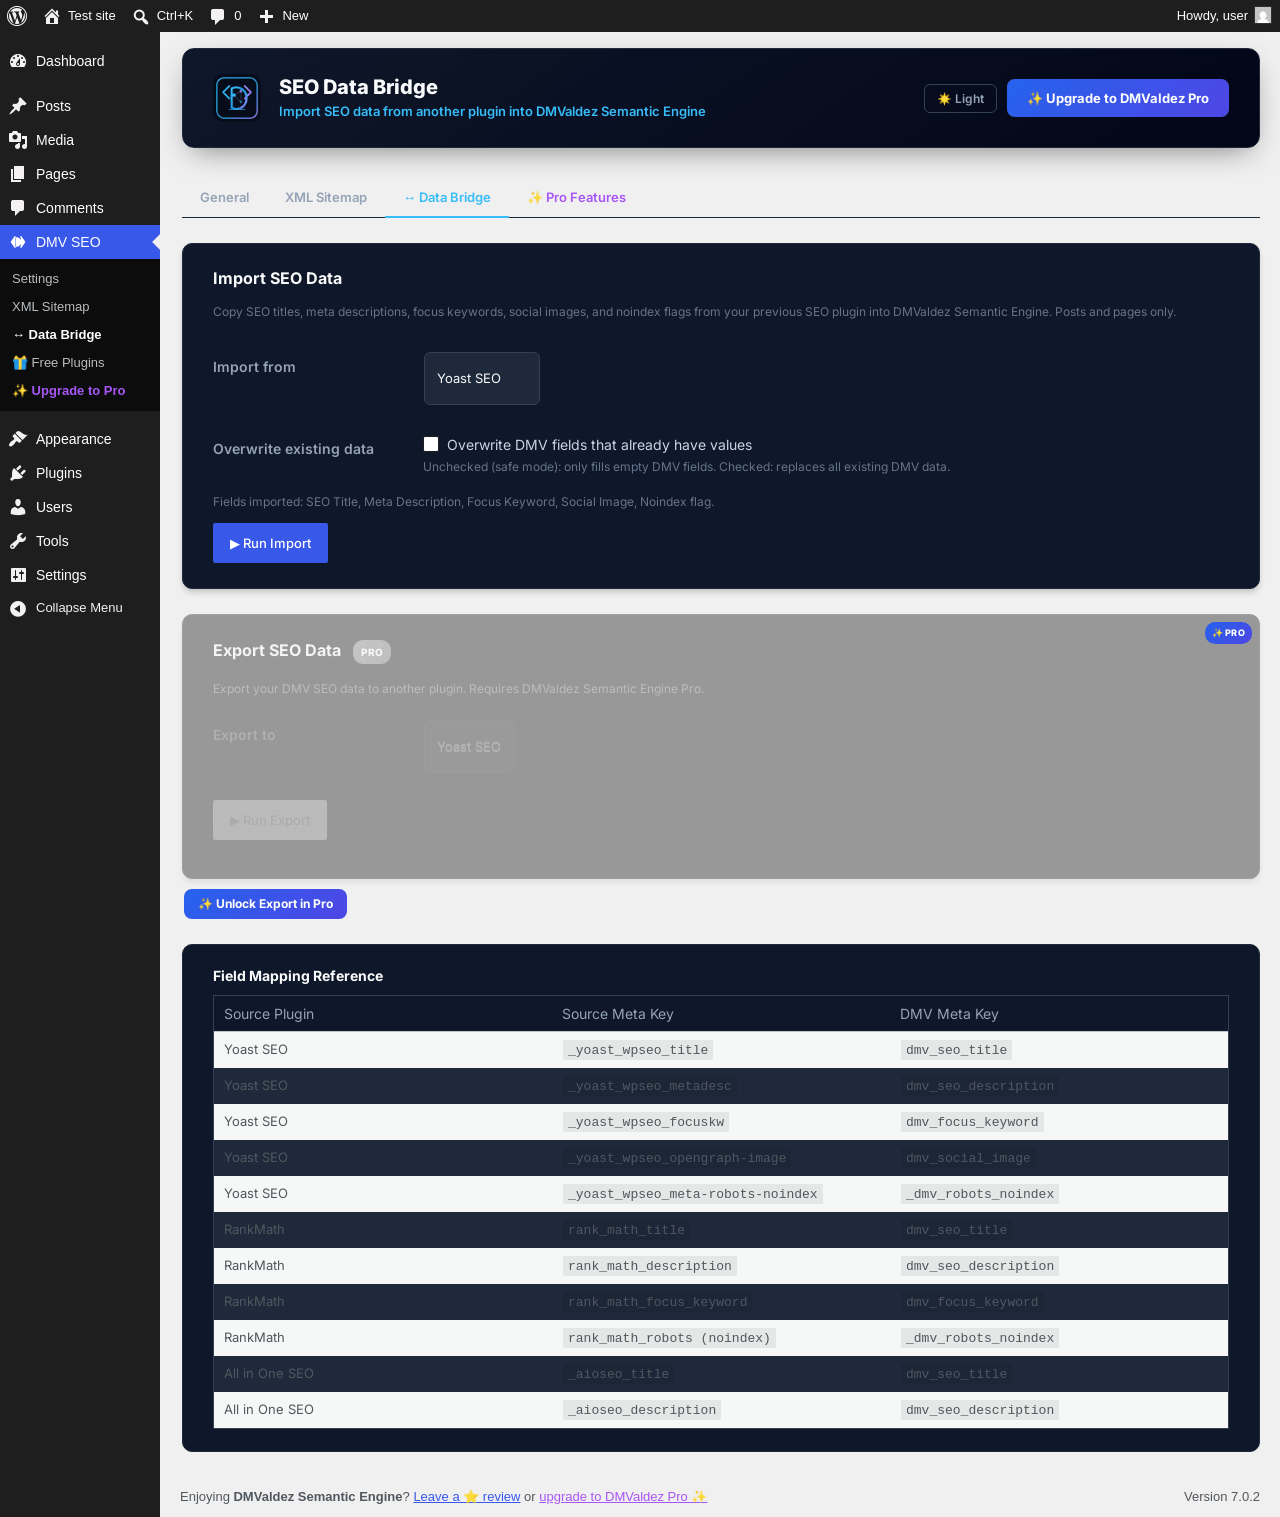This screenshot has width=1280, height=1517.
Task: Open the Howdy, user account menu
Action: tap(1223, 16)
